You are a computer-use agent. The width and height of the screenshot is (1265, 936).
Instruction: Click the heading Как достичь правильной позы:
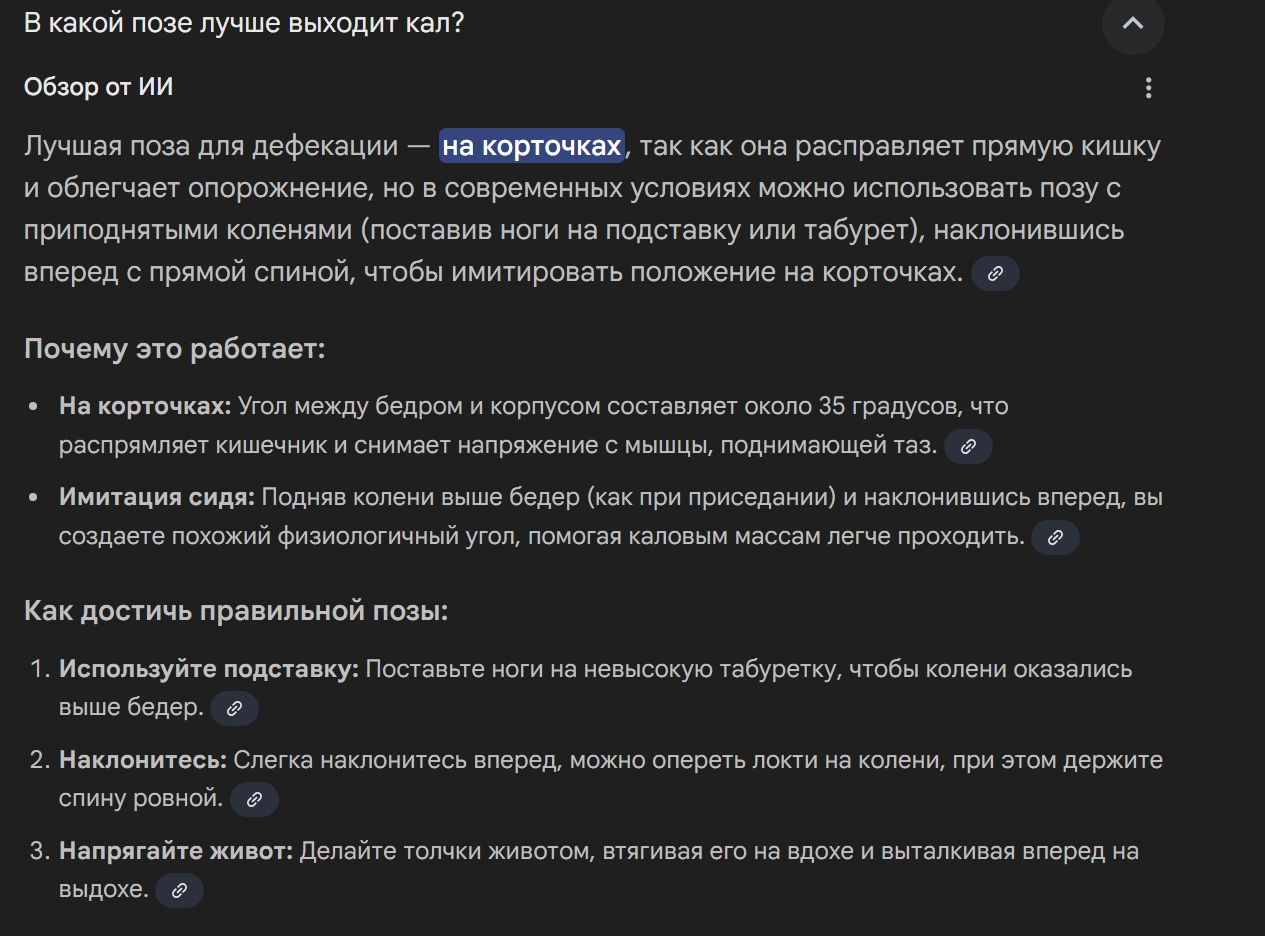point(236,611)
